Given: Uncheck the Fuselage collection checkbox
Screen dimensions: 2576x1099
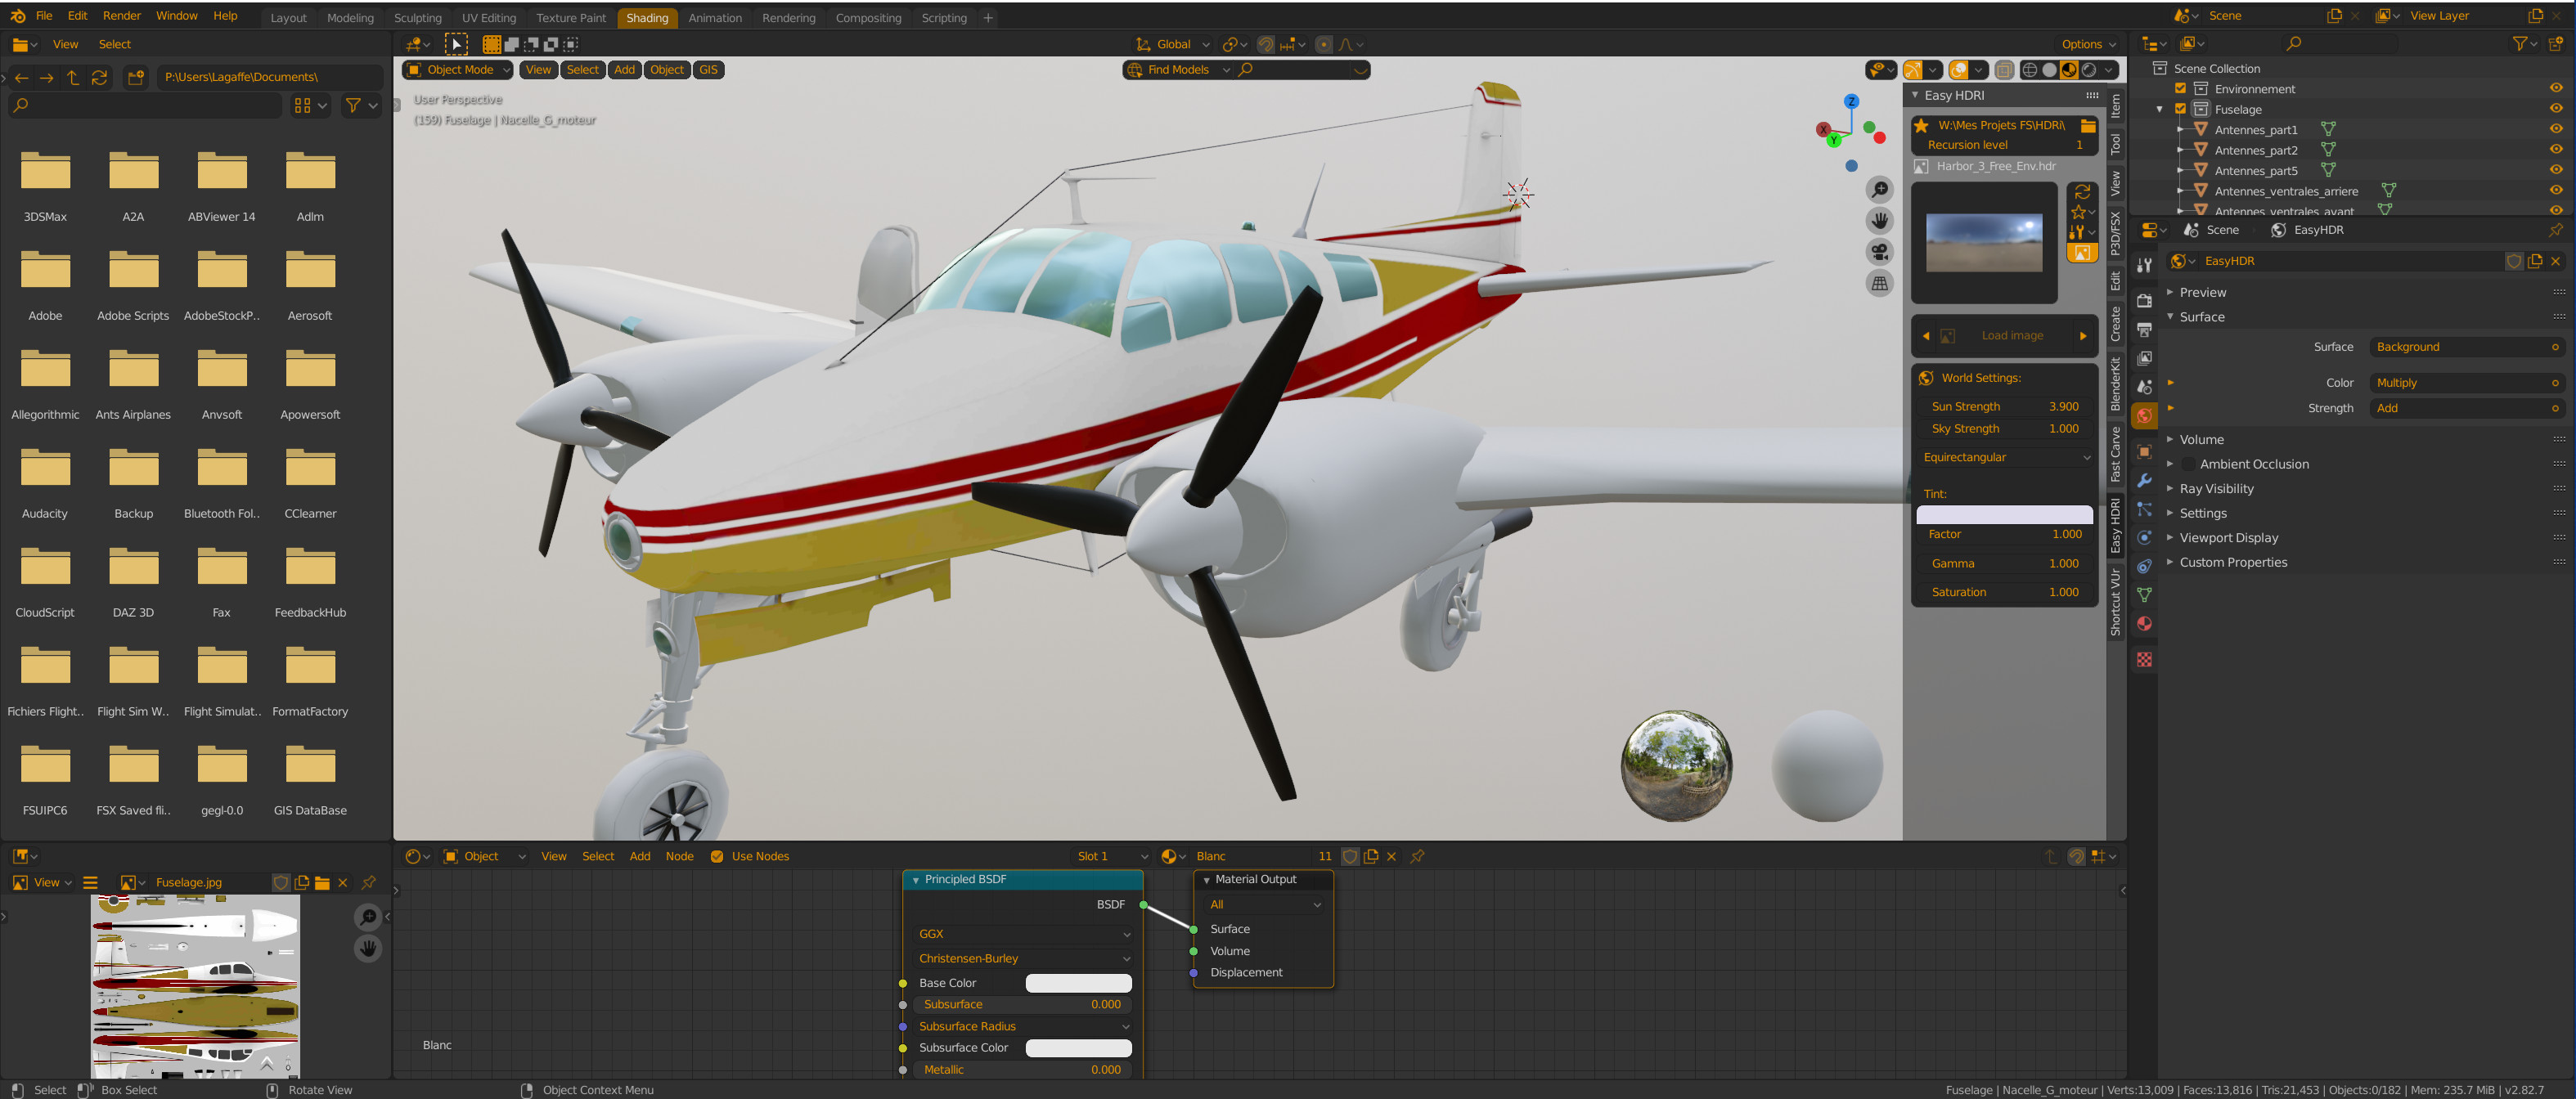Looking at the screenshot, I should (2180, 109).
